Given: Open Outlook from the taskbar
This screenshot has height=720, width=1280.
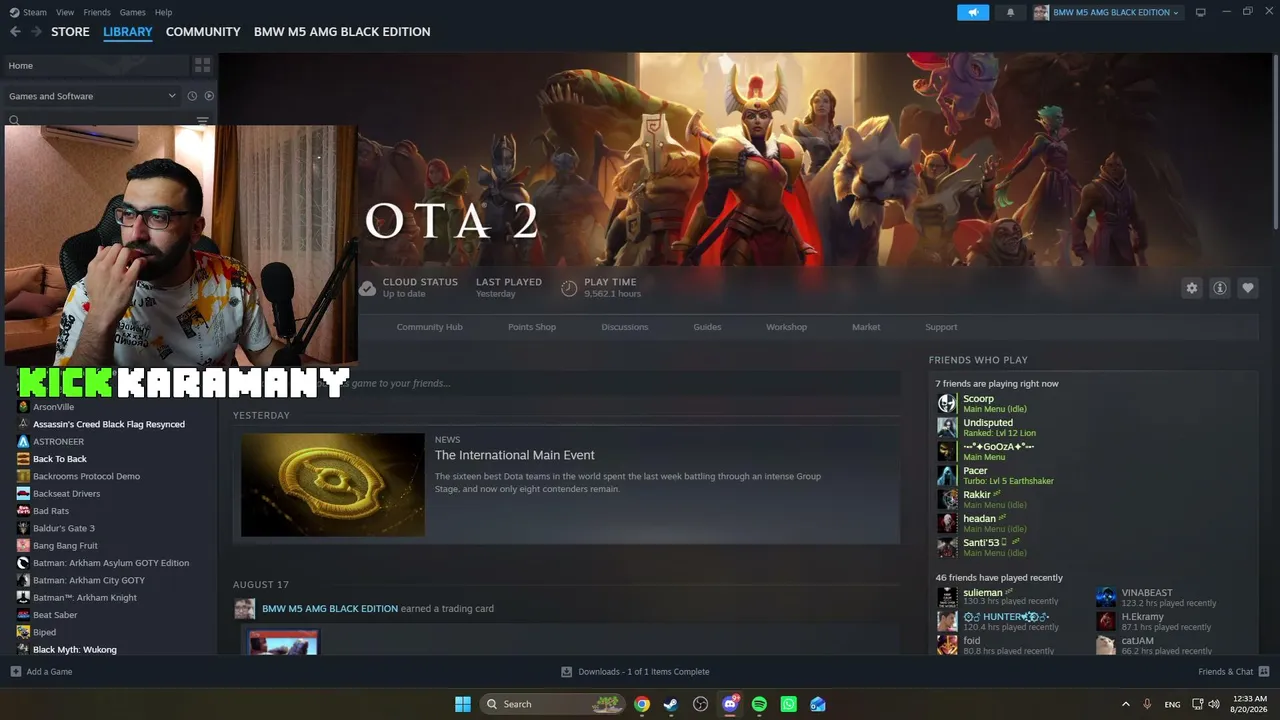Looking at the screenshot, I should pos(818,704).
